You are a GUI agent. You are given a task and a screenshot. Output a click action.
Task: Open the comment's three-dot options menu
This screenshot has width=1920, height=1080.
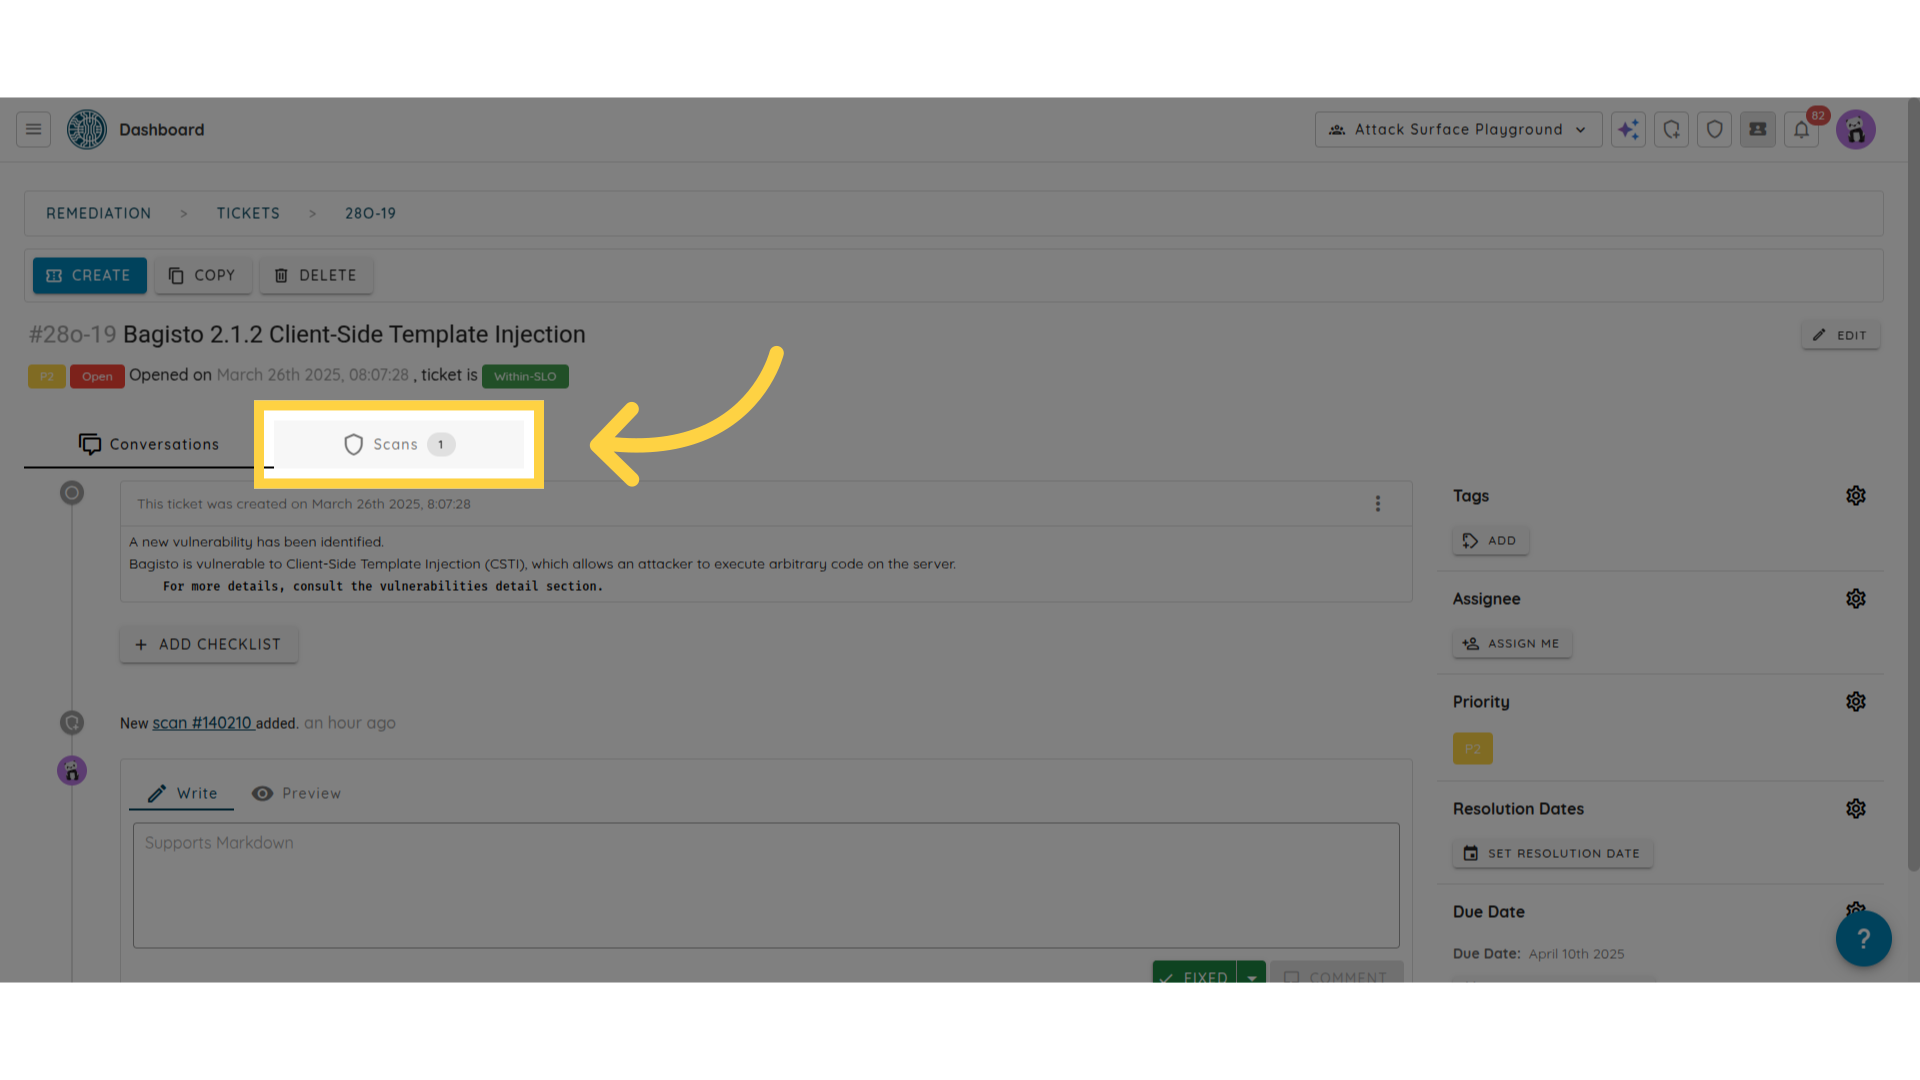click(1377, 504)
